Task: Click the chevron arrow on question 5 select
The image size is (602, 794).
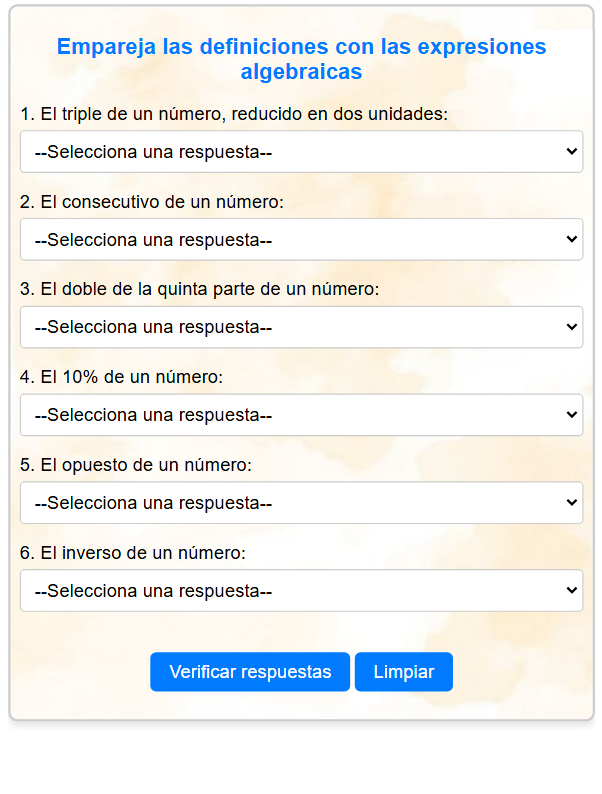Action: (572, 502)
